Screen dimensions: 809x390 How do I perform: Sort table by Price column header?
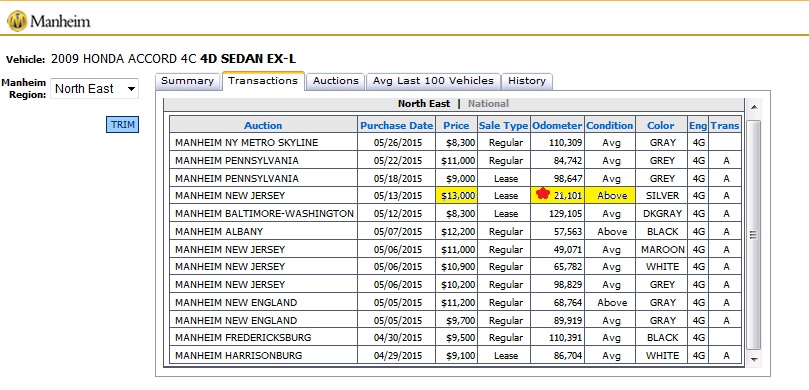point(456,125)
